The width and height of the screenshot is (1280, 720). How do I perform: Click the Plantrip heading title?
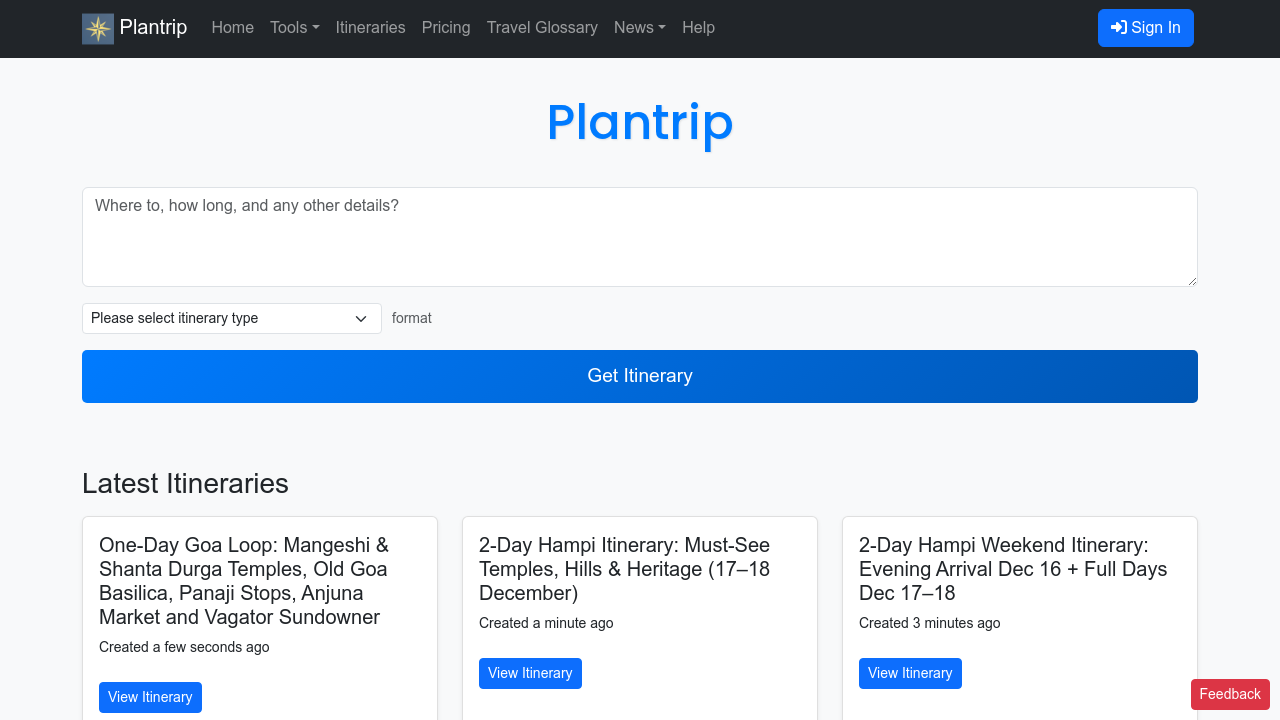(x=640, y=122)
